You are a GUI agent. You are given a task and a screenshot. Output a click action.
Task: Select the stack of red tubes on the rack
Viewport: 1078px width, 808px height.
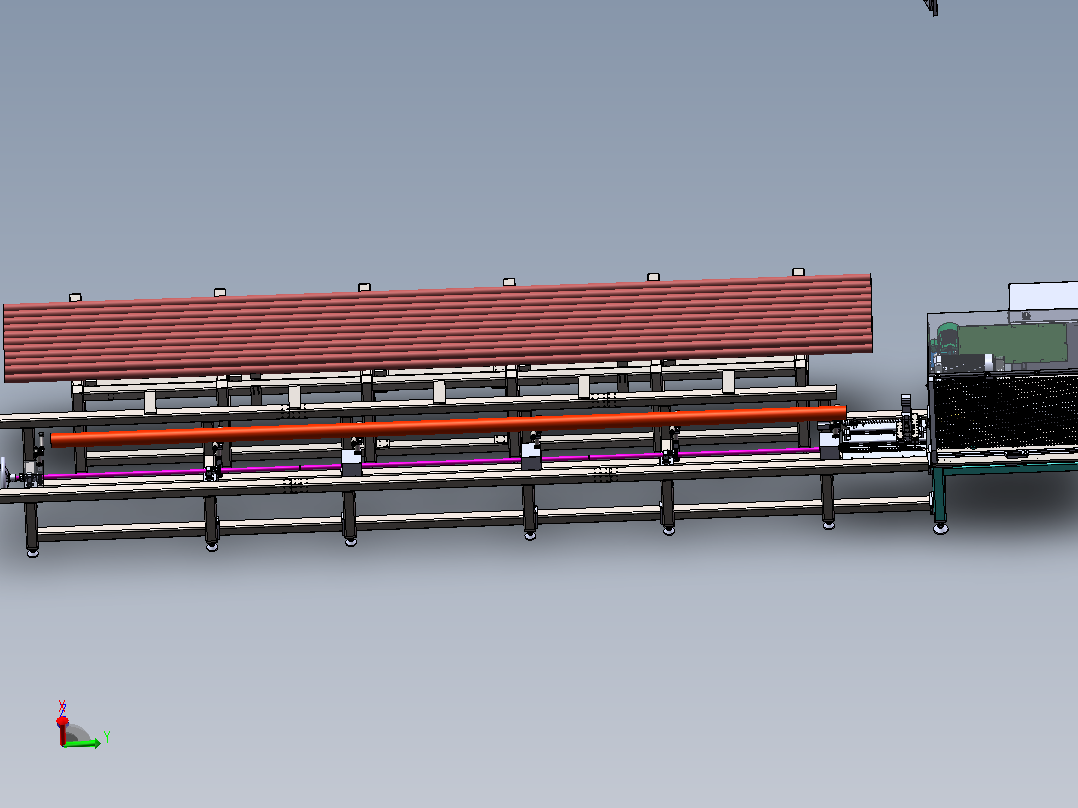click(438, 327)
